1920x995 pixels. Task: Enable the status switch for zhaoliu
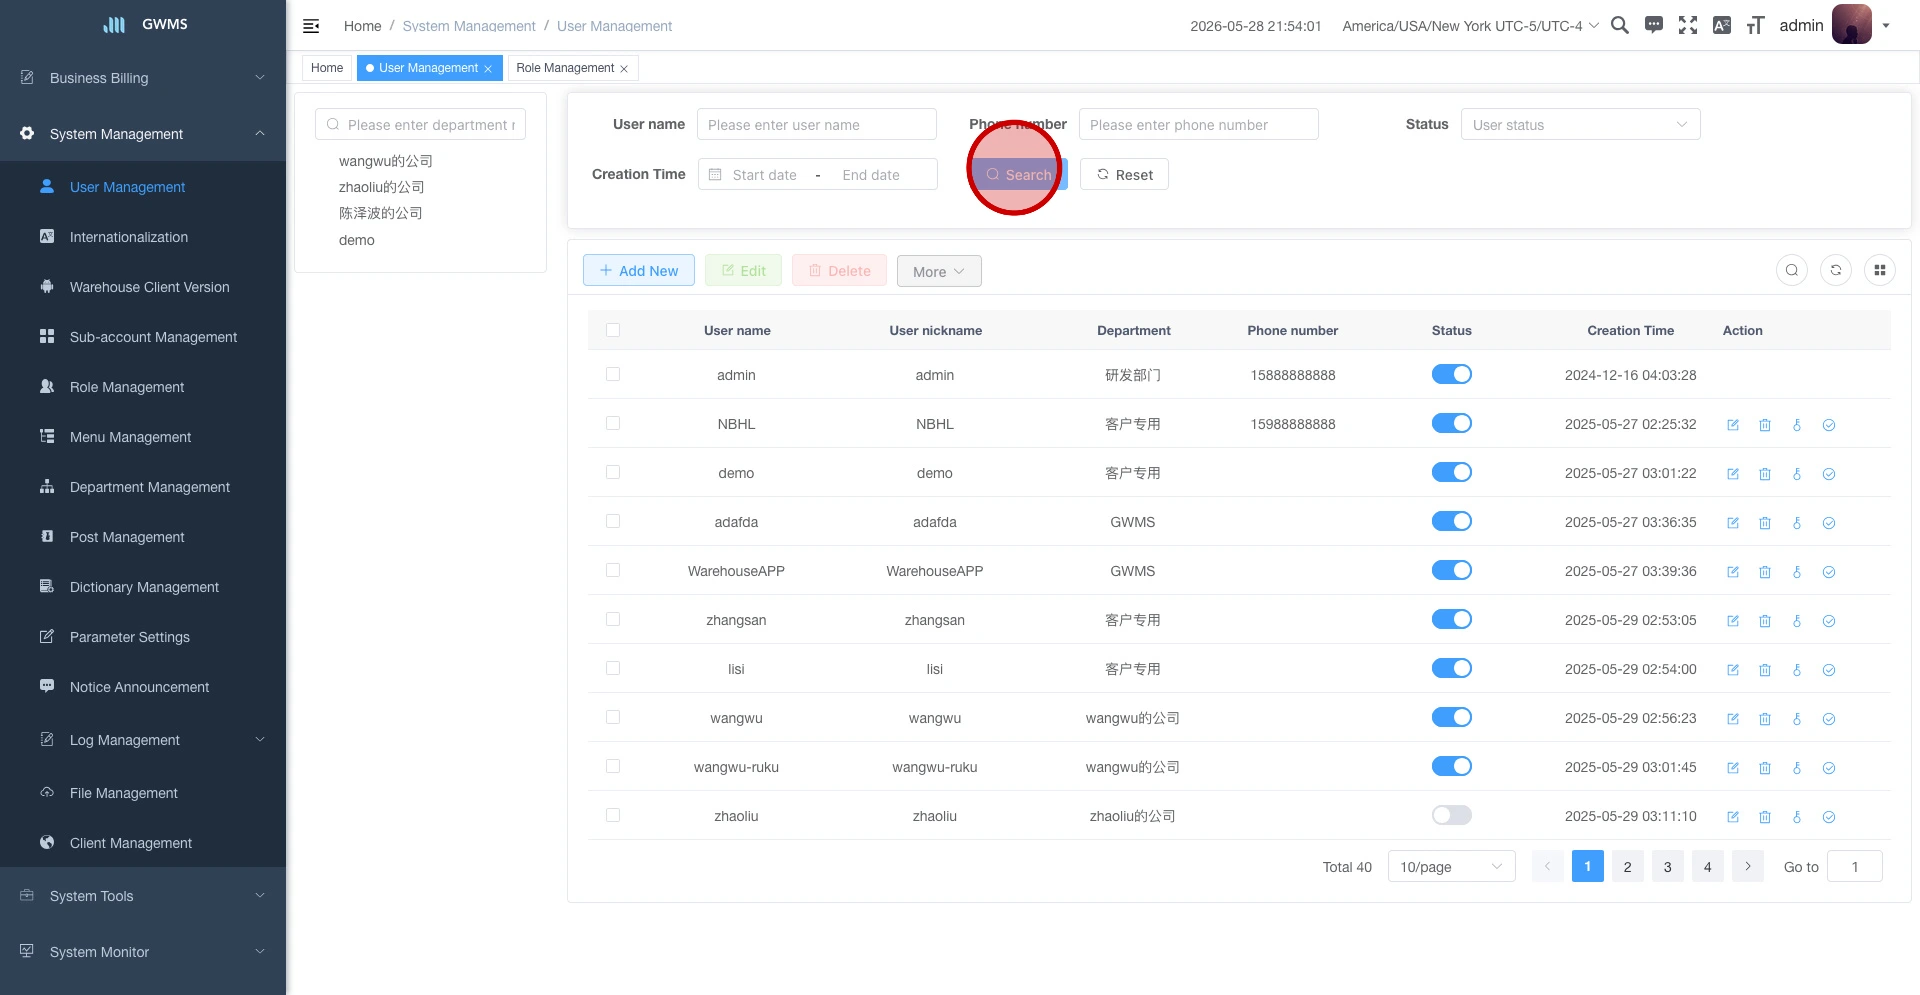click(1451, 815)
